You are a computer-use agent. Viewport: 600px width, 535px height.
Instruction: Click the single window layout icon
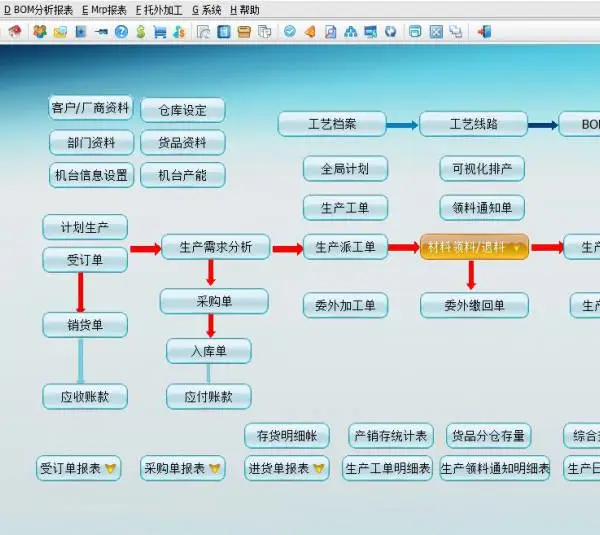[415, 31]
